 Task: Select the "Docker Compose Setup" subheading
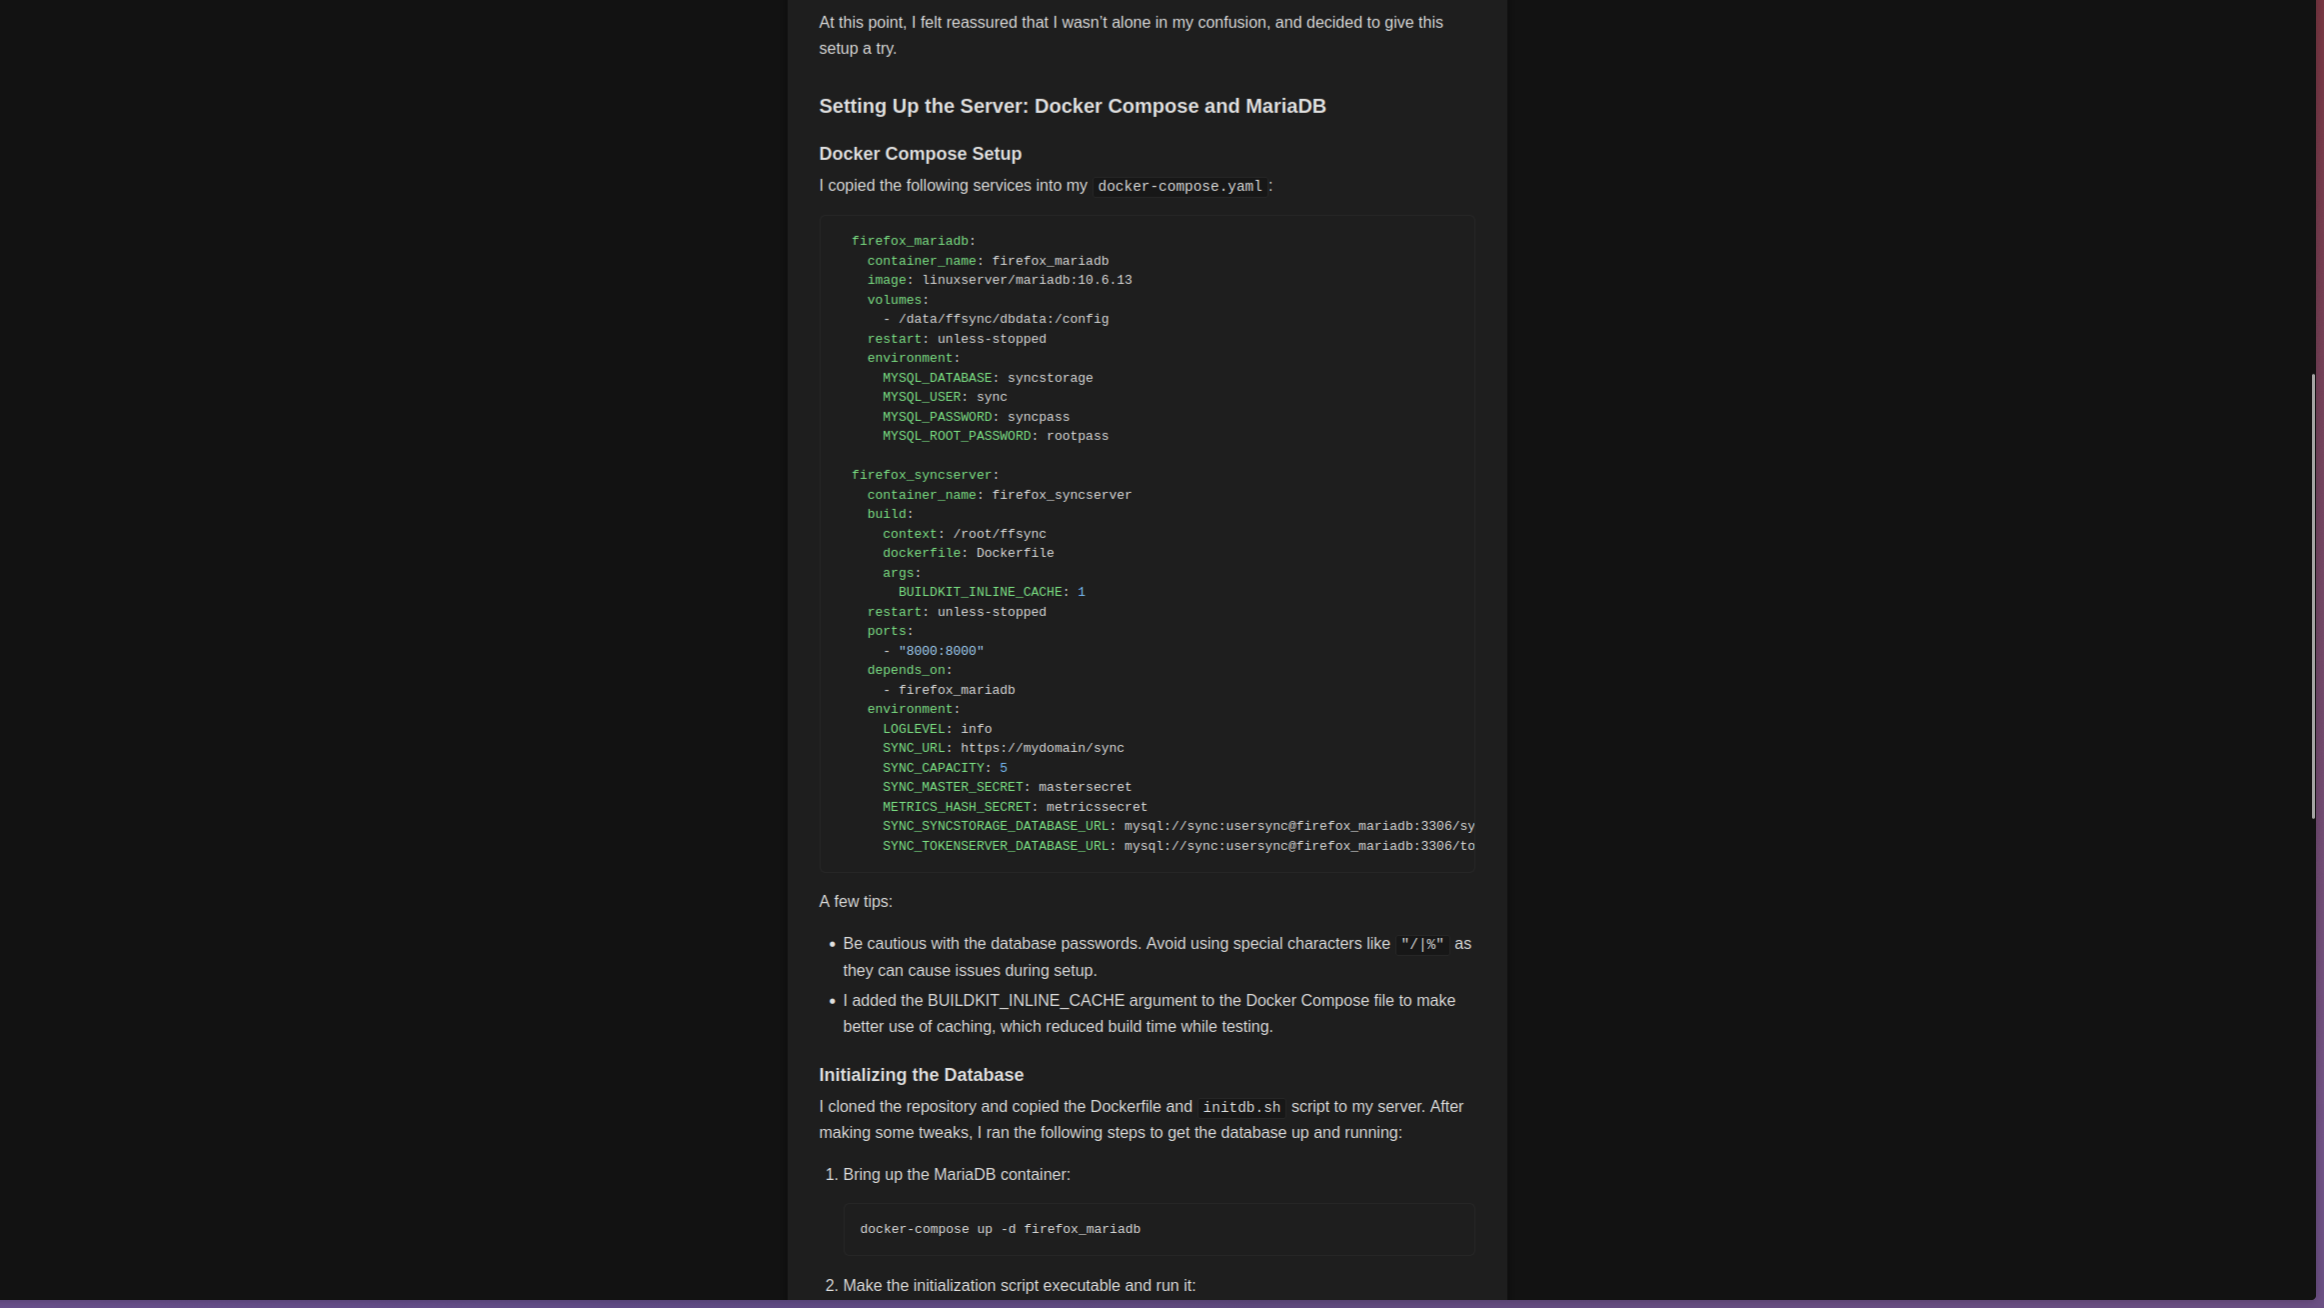(920, 154)
